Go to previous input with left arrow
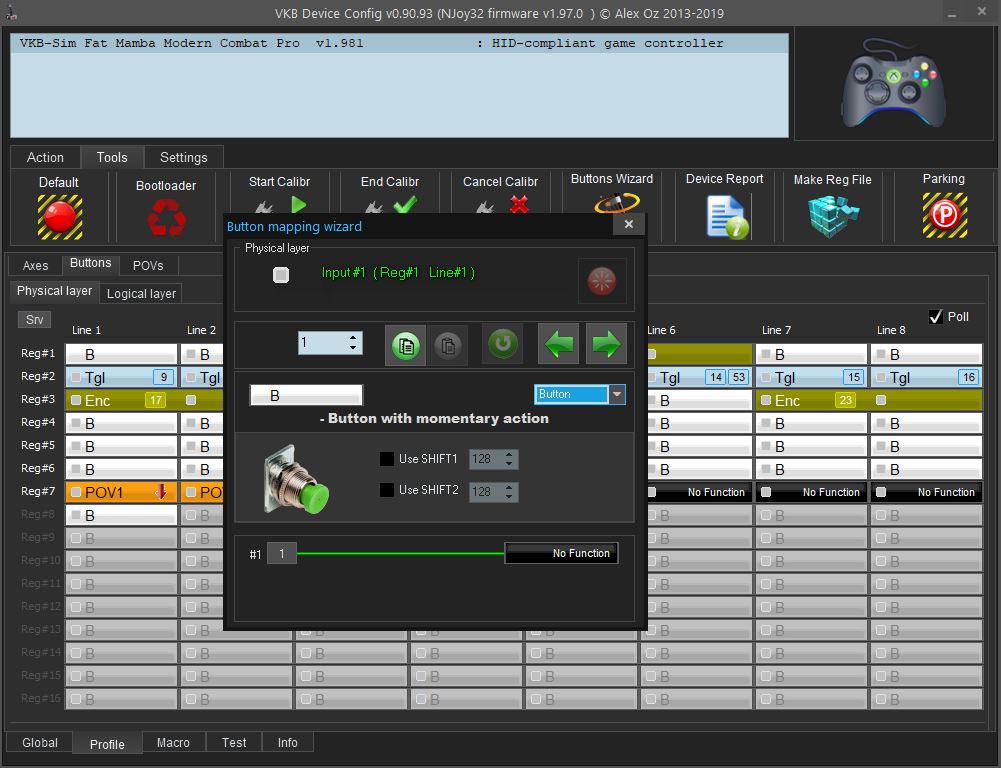 coord(559,344)
